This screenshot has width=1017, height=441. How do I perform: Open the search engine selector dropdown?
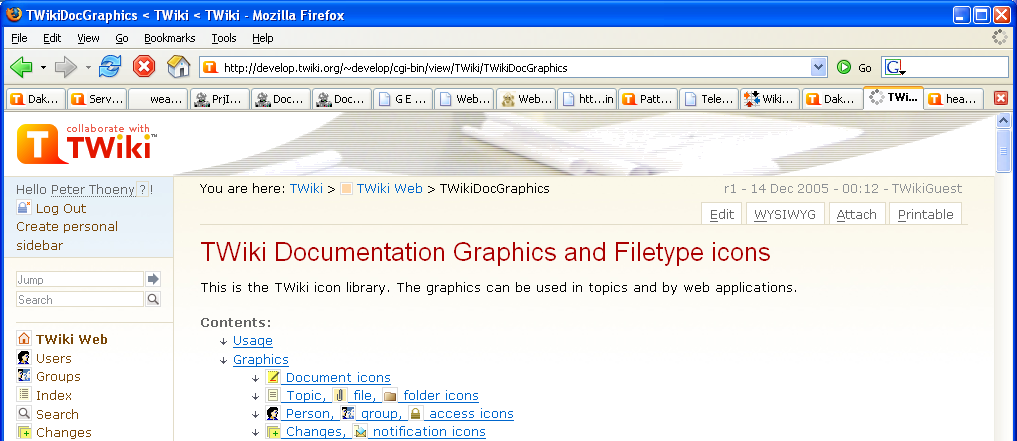coord(896,68)
